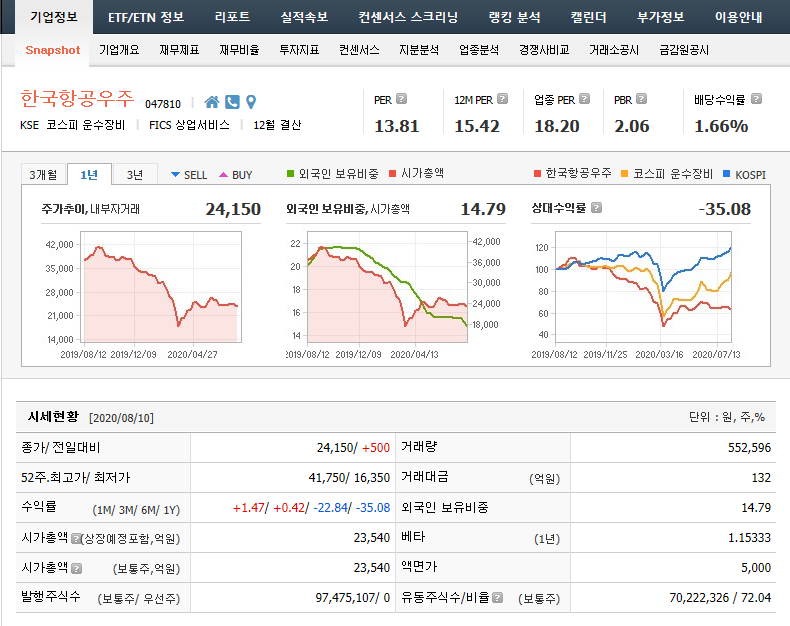Select the 기업정보 top menu
The image size is (790, 626).
tap(54, 17)
